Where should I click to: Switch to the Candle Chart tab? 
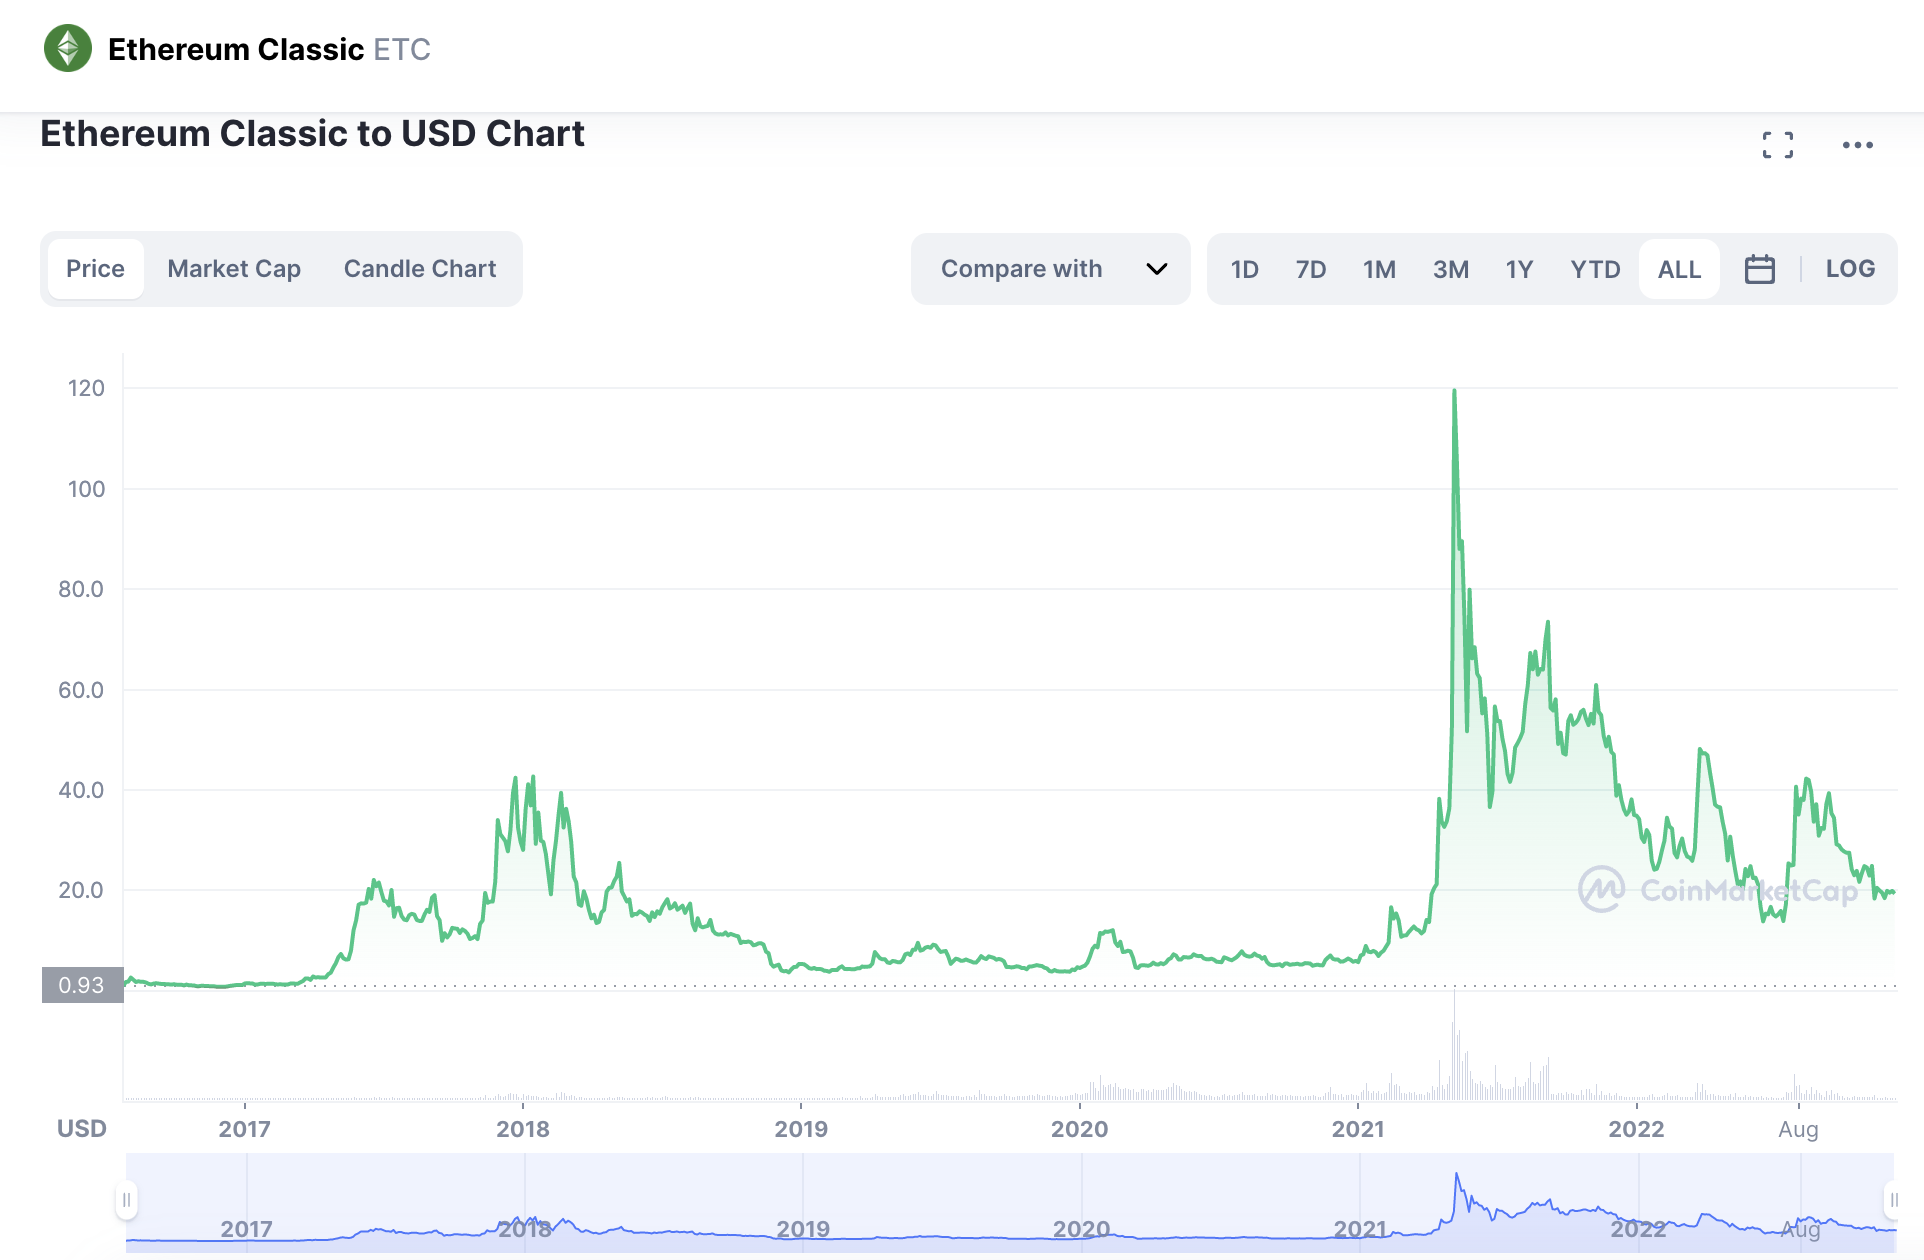(x=419, y=269)
